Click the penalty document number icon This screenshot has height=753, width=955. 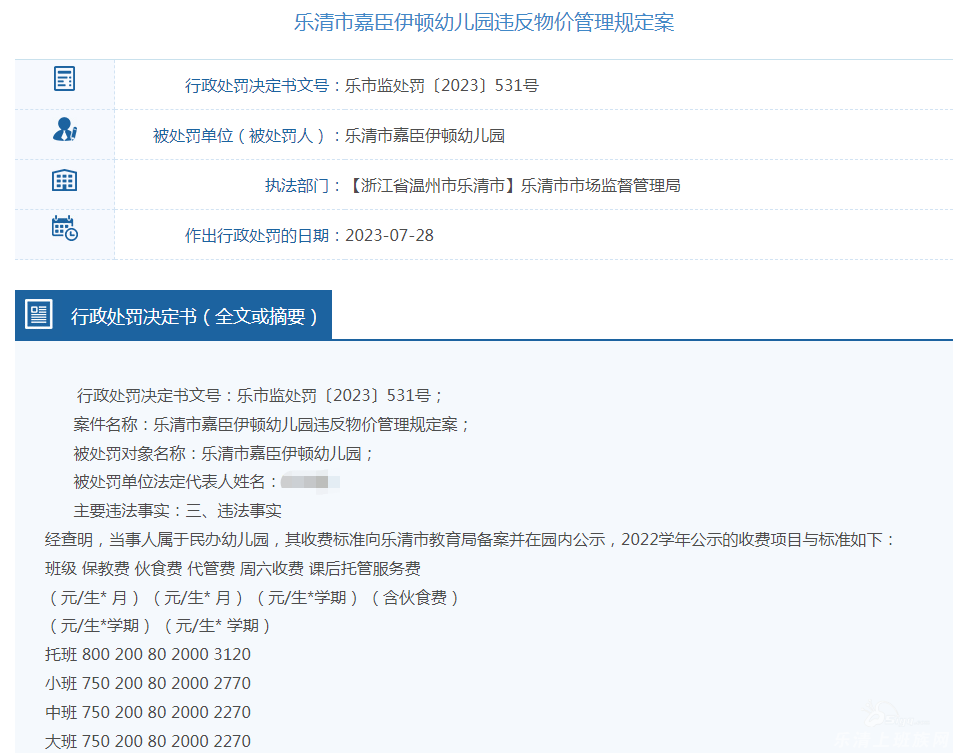(64, 79)
